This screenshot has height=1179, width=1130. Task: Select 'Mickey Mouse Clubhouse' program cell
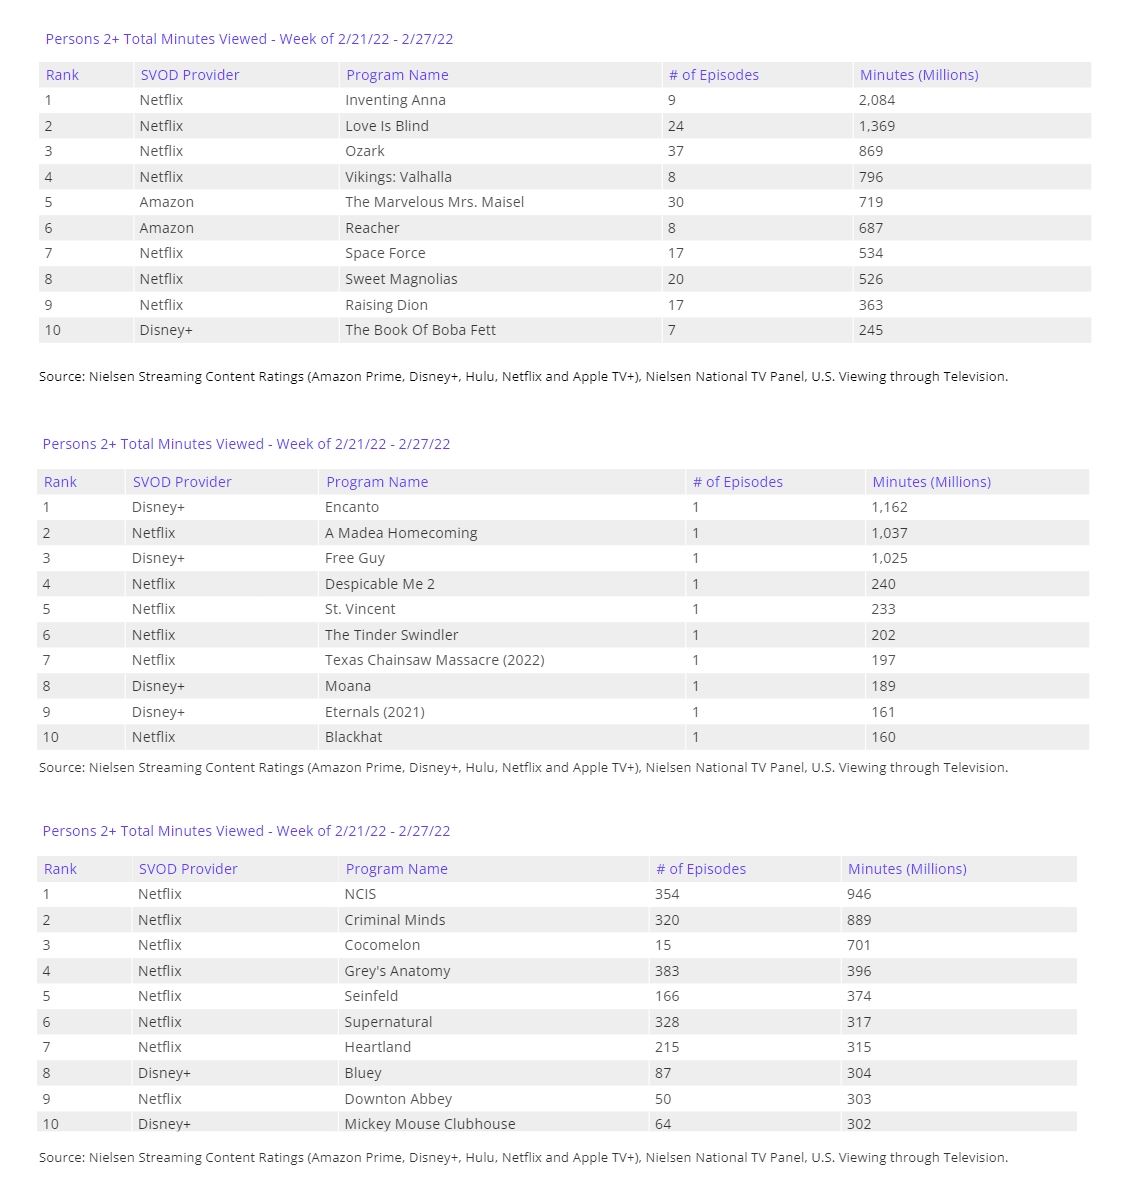click(429, 1124)
